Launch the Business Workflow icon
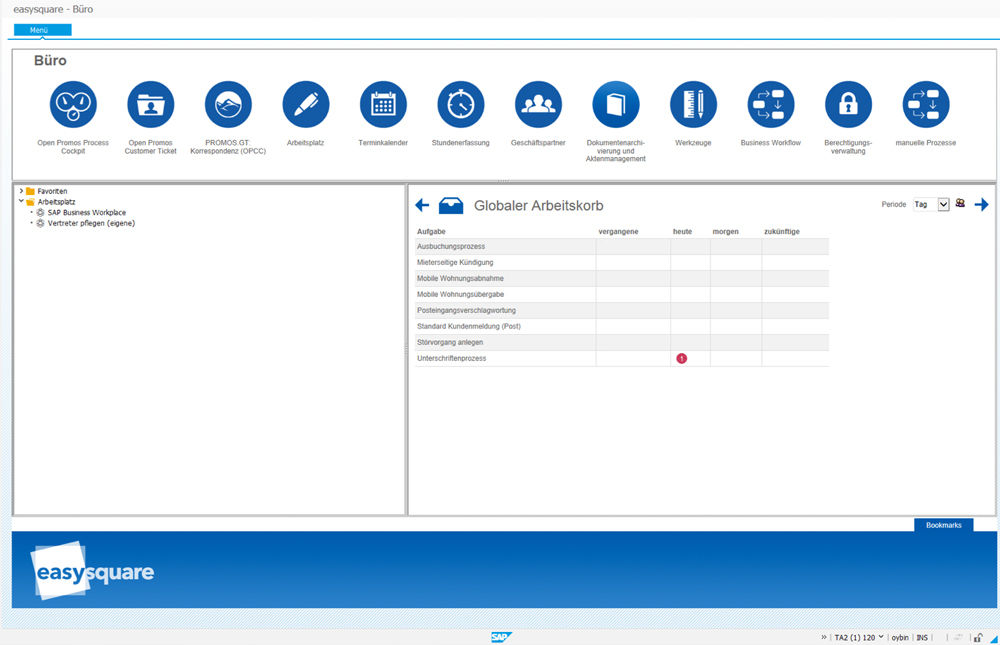This screenshot has width=1000, height=645. click(x=771, y=105)
